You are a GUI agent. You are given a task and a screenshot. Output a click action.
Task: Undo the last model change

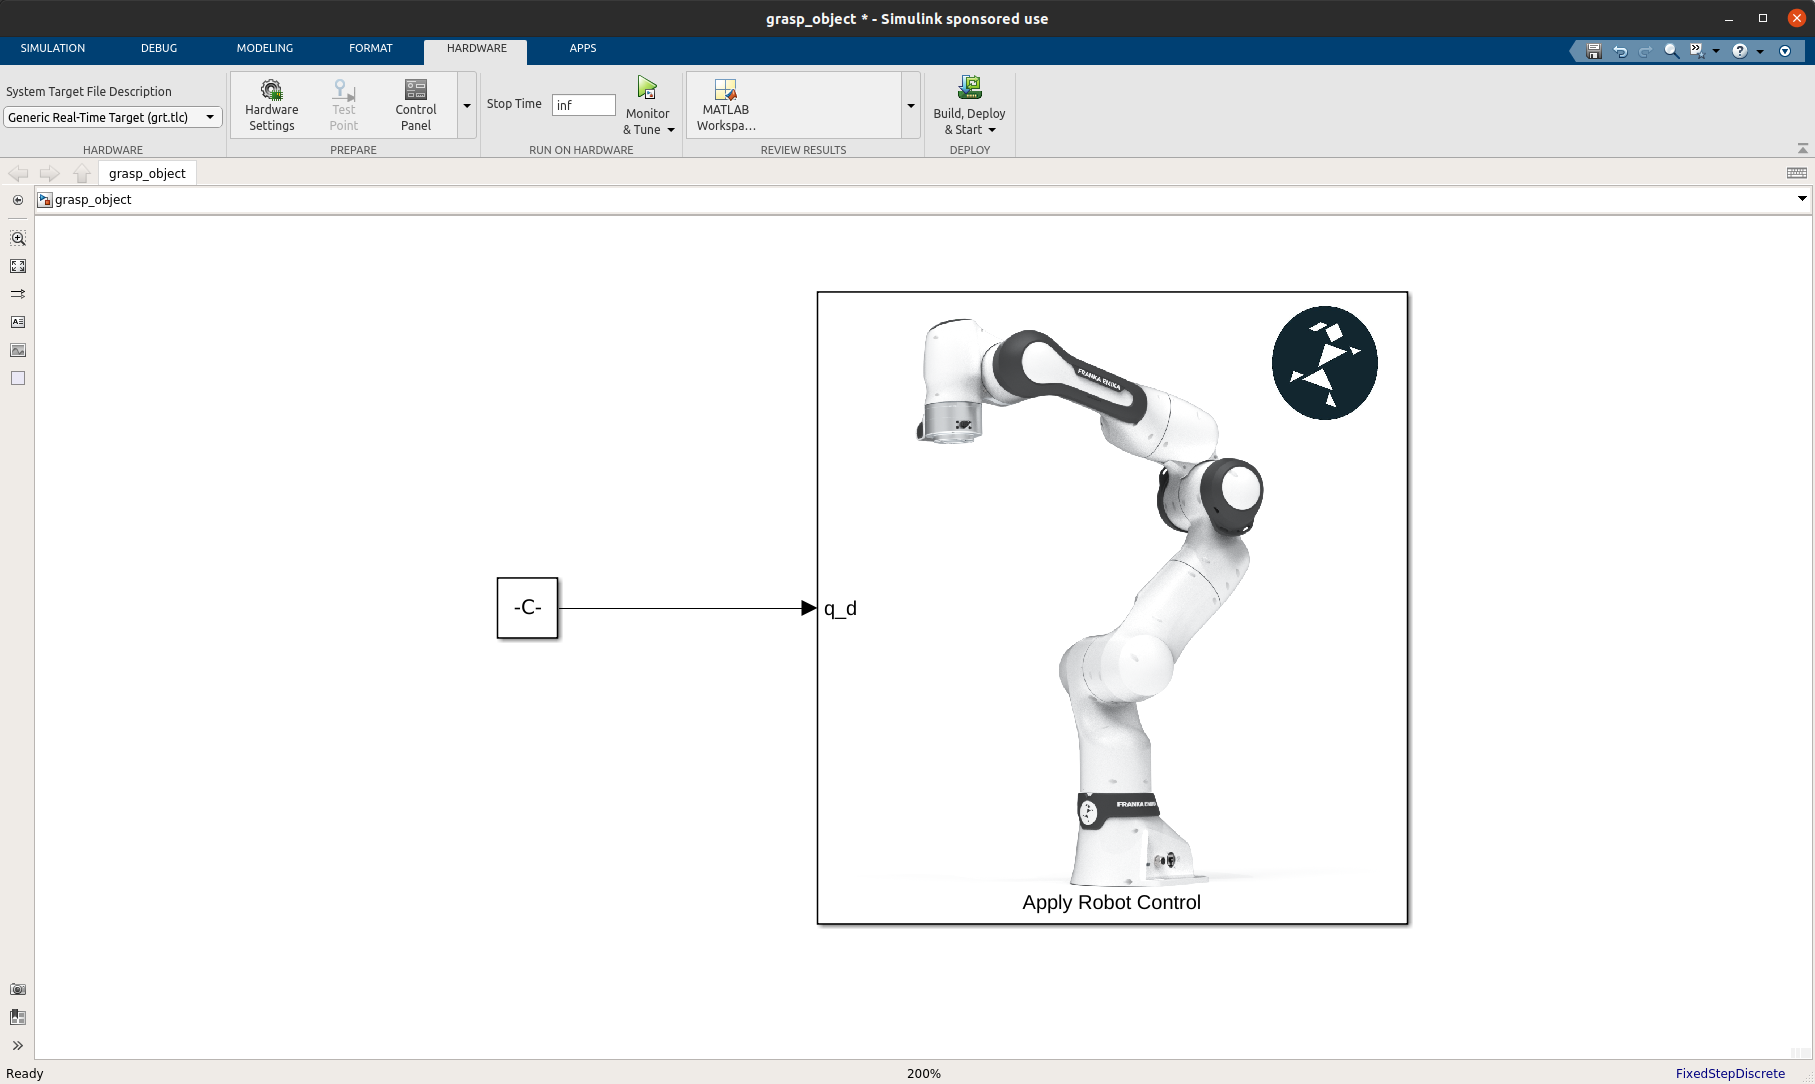1619,50
